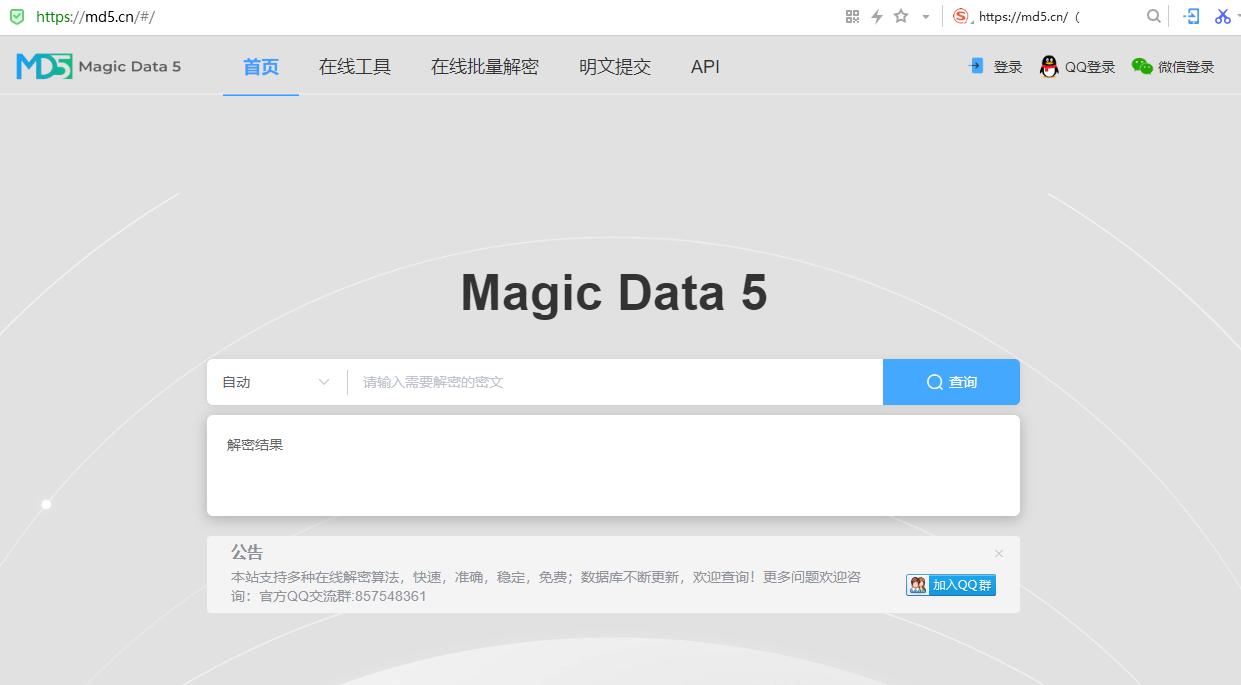Click the 加入QQ群 button
This screenshot has height=685, width=1241.
pos(950,584)
